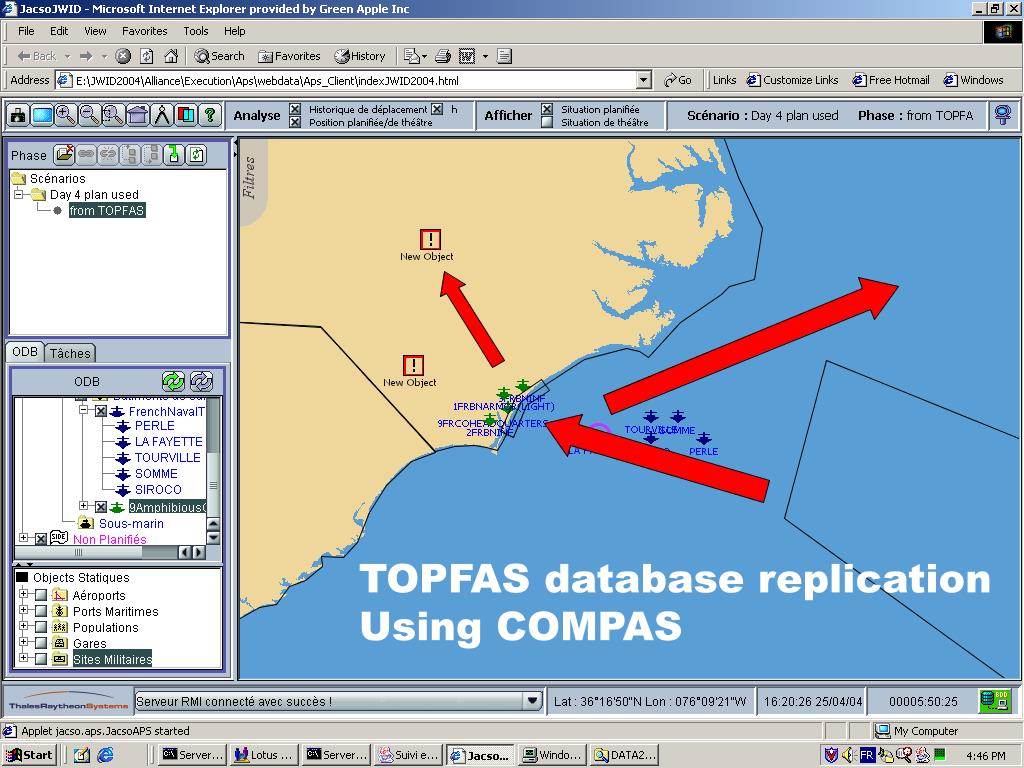
Task: Collapse the FrenchNavalT tree node
Action: (x=84, y=410)
